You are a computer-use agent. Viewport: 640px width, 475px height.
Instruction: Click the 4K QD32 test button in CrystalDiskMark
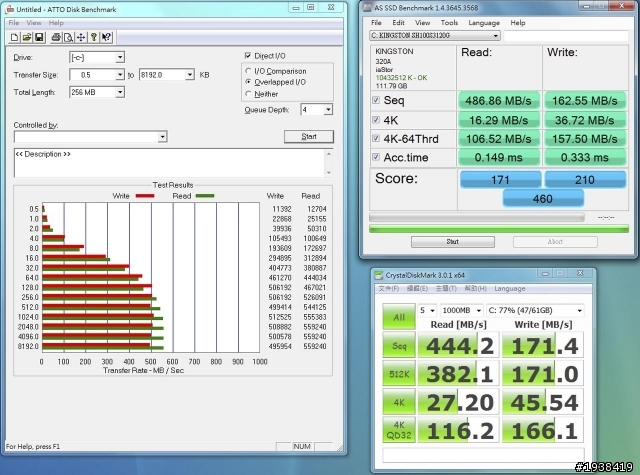click(399, 430)
